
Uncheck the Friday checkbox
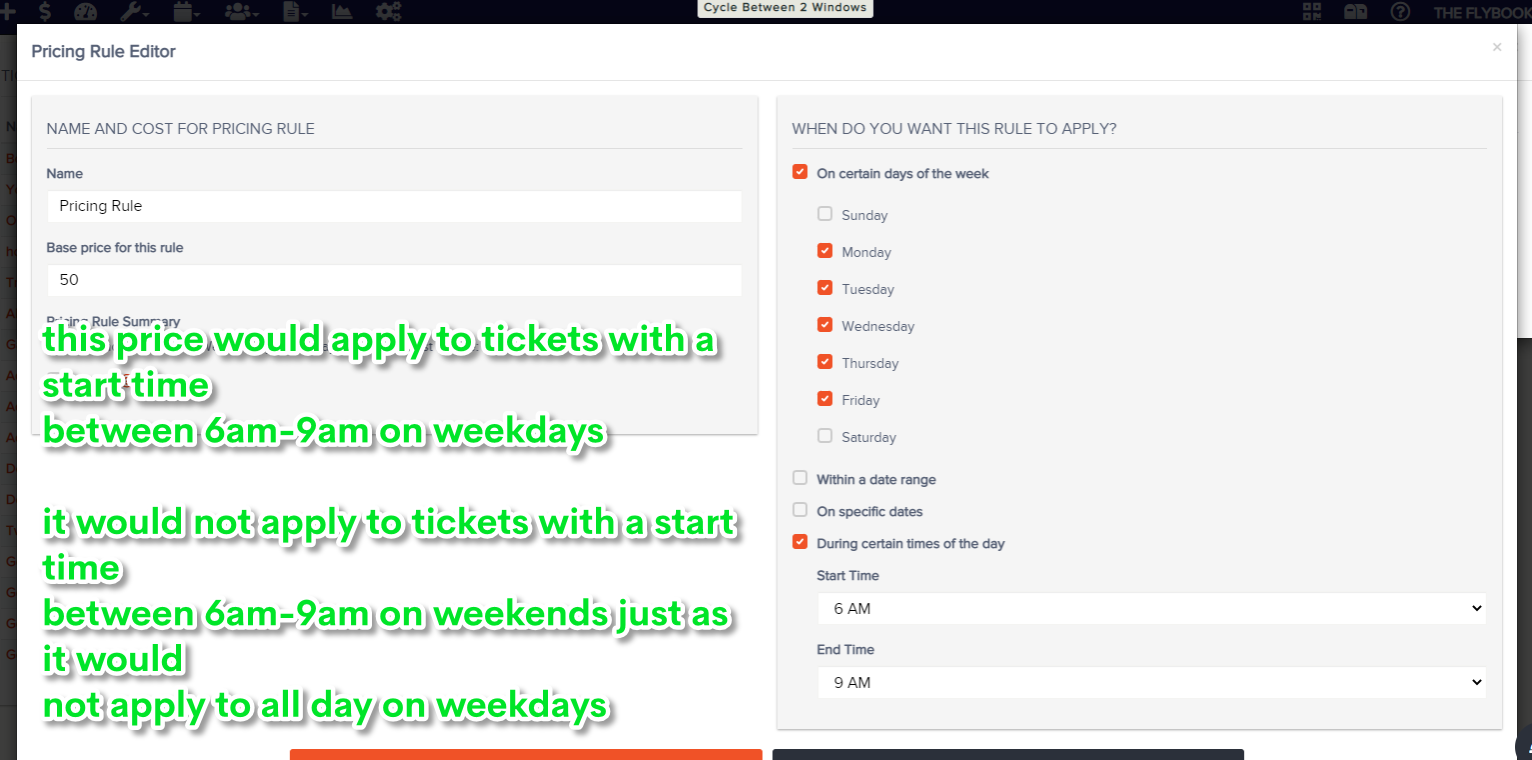(x=825, y=399)
